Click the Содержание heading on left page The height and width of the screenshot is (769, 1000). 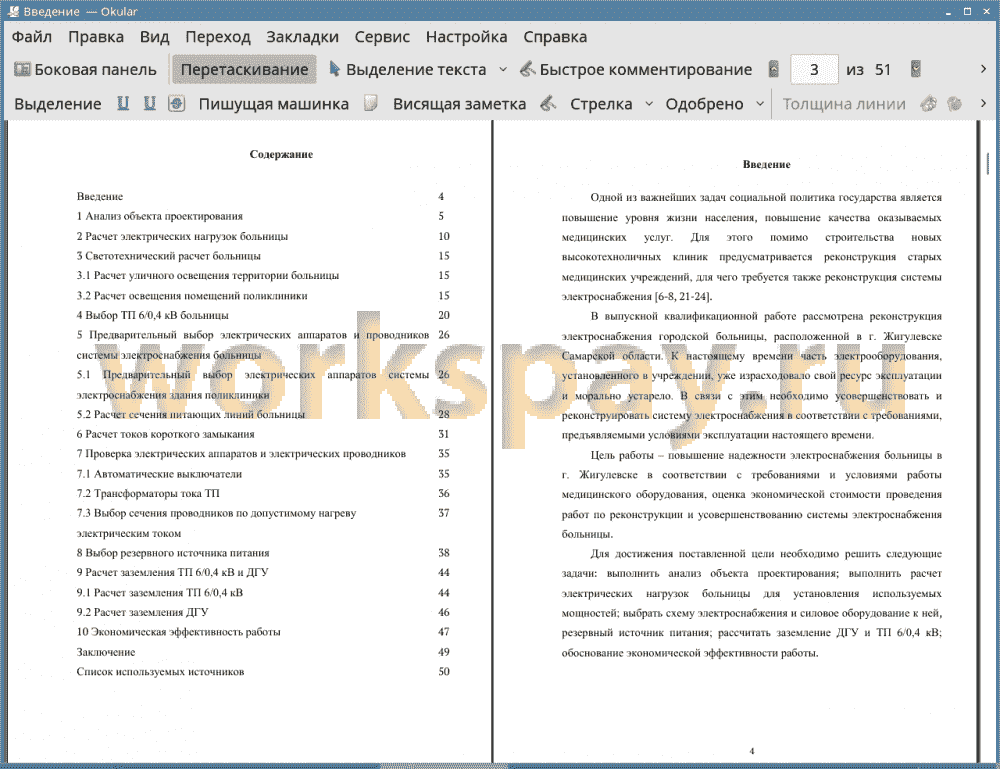pyautogui.click(x=281, y=154)
